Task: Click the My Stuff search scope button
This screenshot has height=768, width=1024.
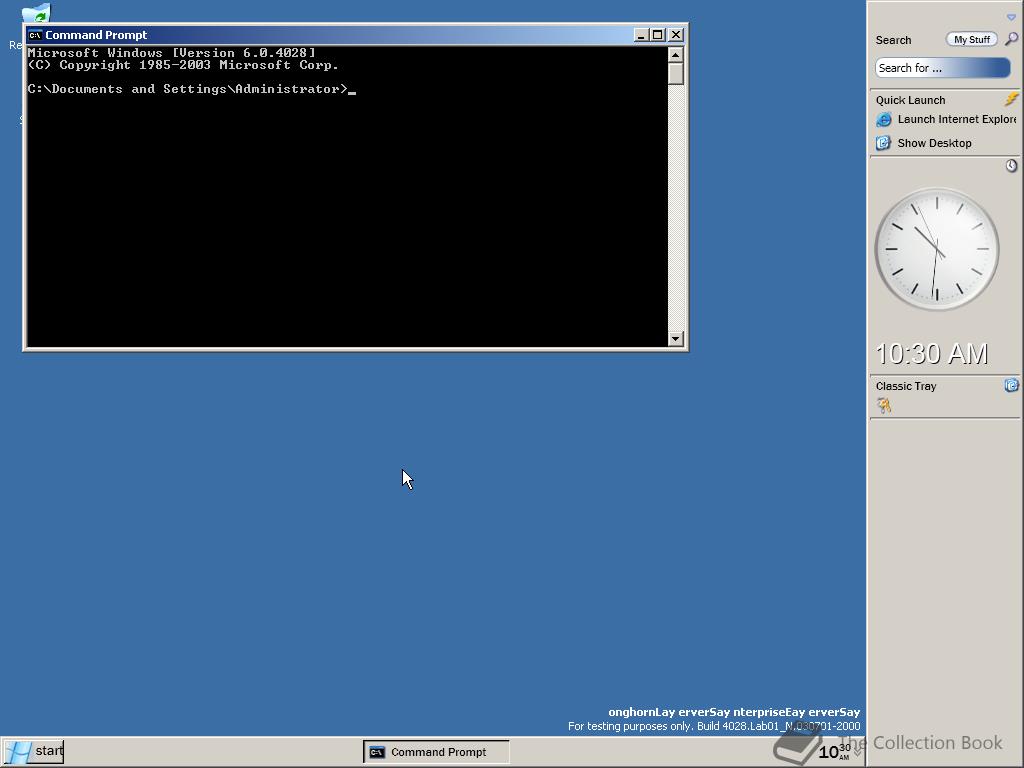Action: [972, 40]
